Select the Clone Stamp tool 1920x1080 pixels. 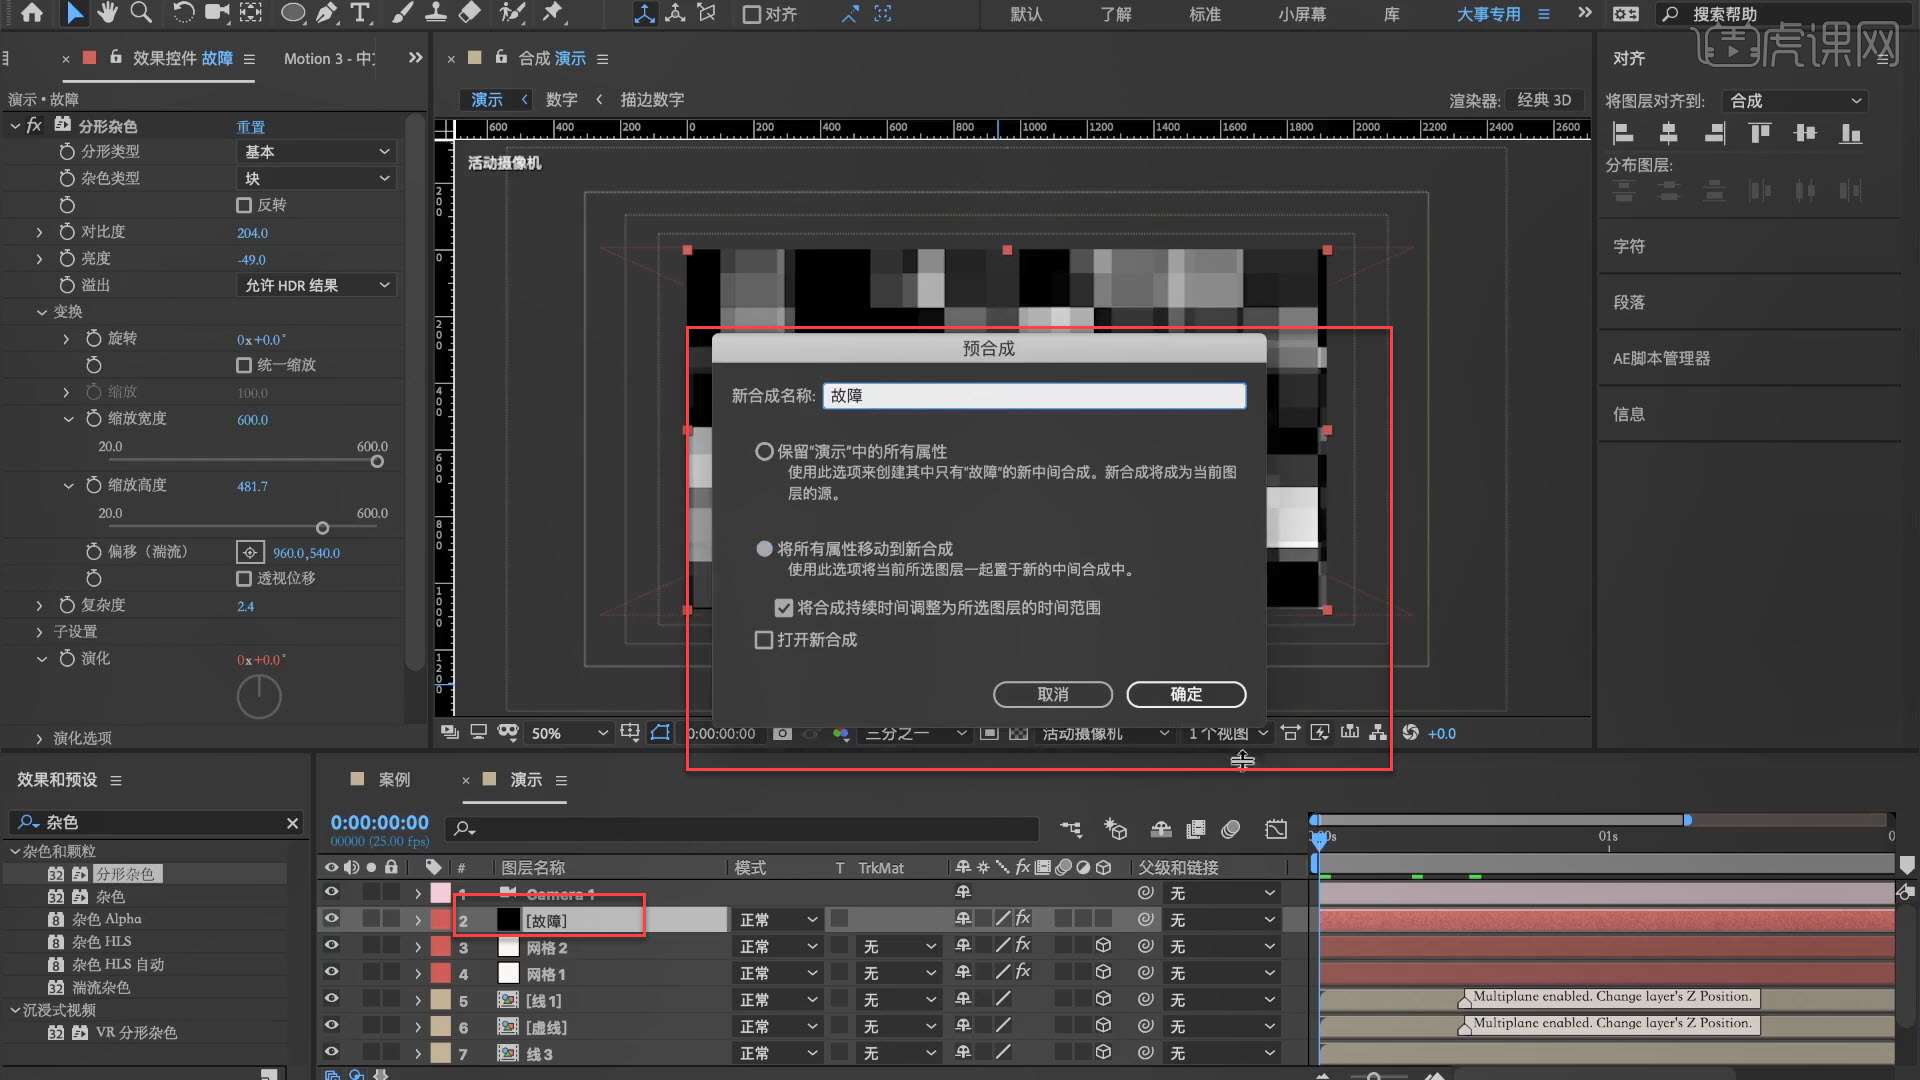436,13
